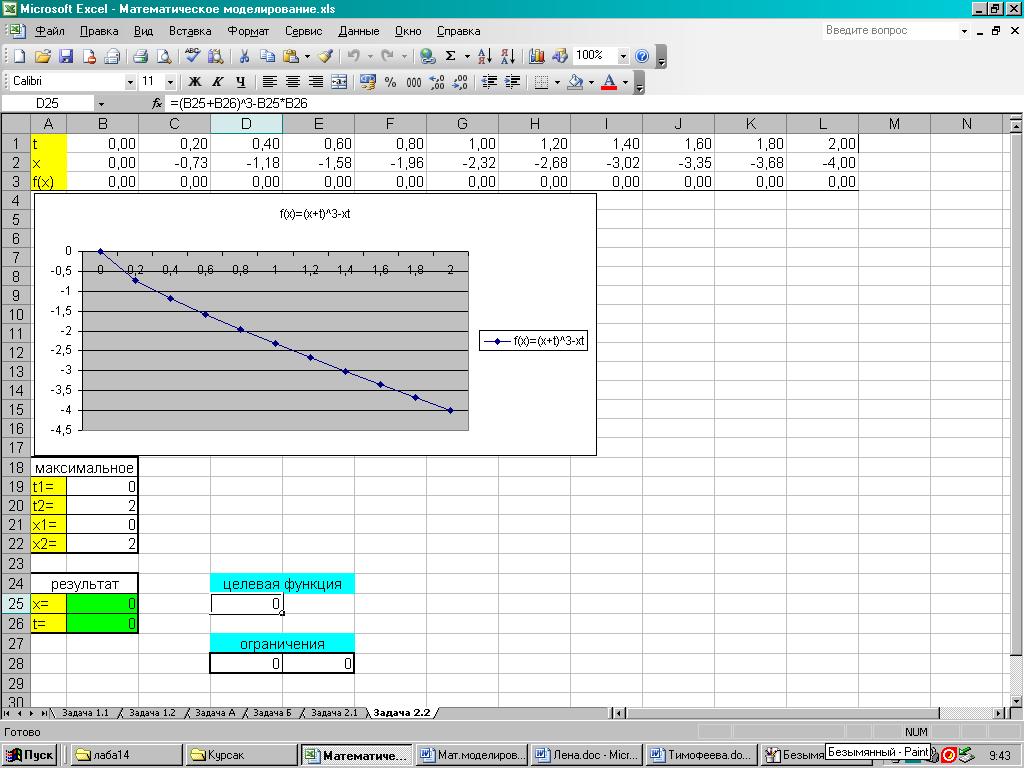Image resolution: width=1024 pixels, height=768 pixels.
Task: Sort ascending with the A-Z icon
Action: (x=484, y=56)
